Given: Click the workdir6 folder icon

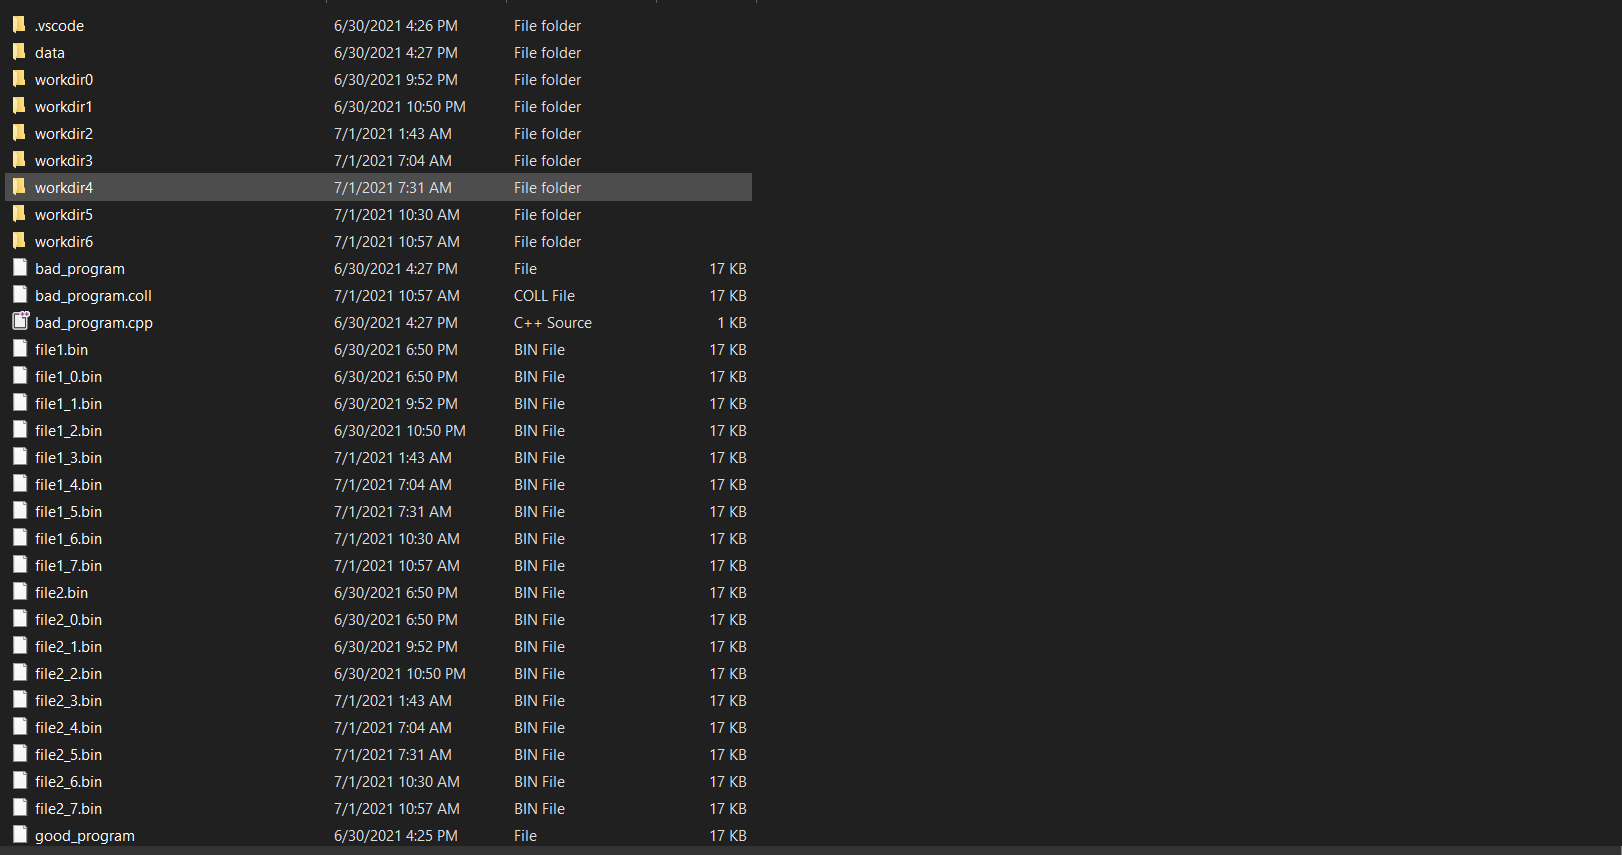Looking at the screenshot, I should pyautogui.click(x=19, y=240).
